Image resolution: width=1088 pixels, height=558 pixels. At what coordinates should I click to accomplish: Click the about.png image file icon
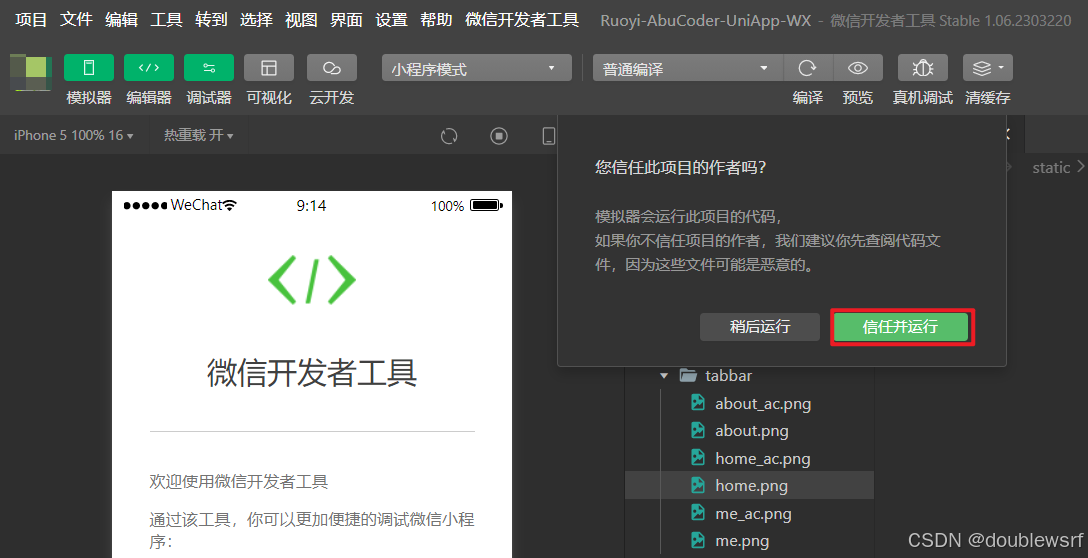698,430
